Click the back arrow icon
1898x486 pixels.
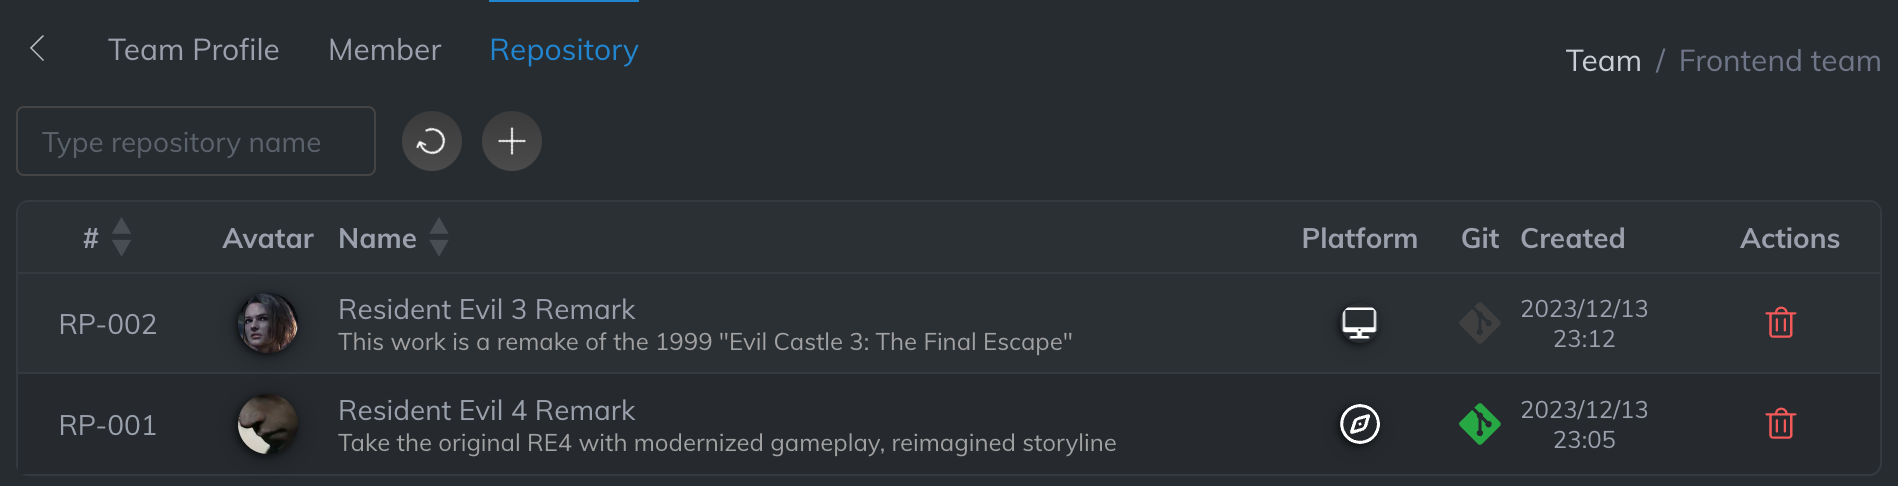(38, 48)
